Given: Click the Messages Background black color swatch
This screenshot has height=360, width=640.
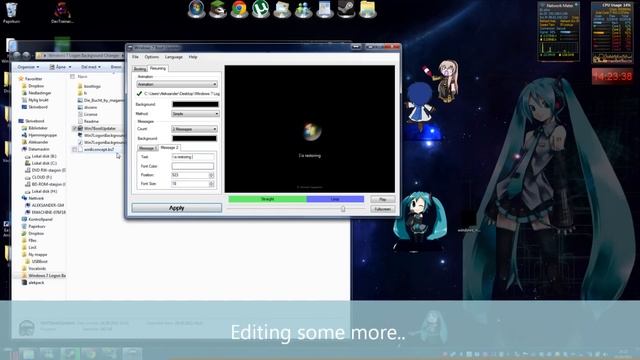Looking at the screenshot, I should click(194, 138).
